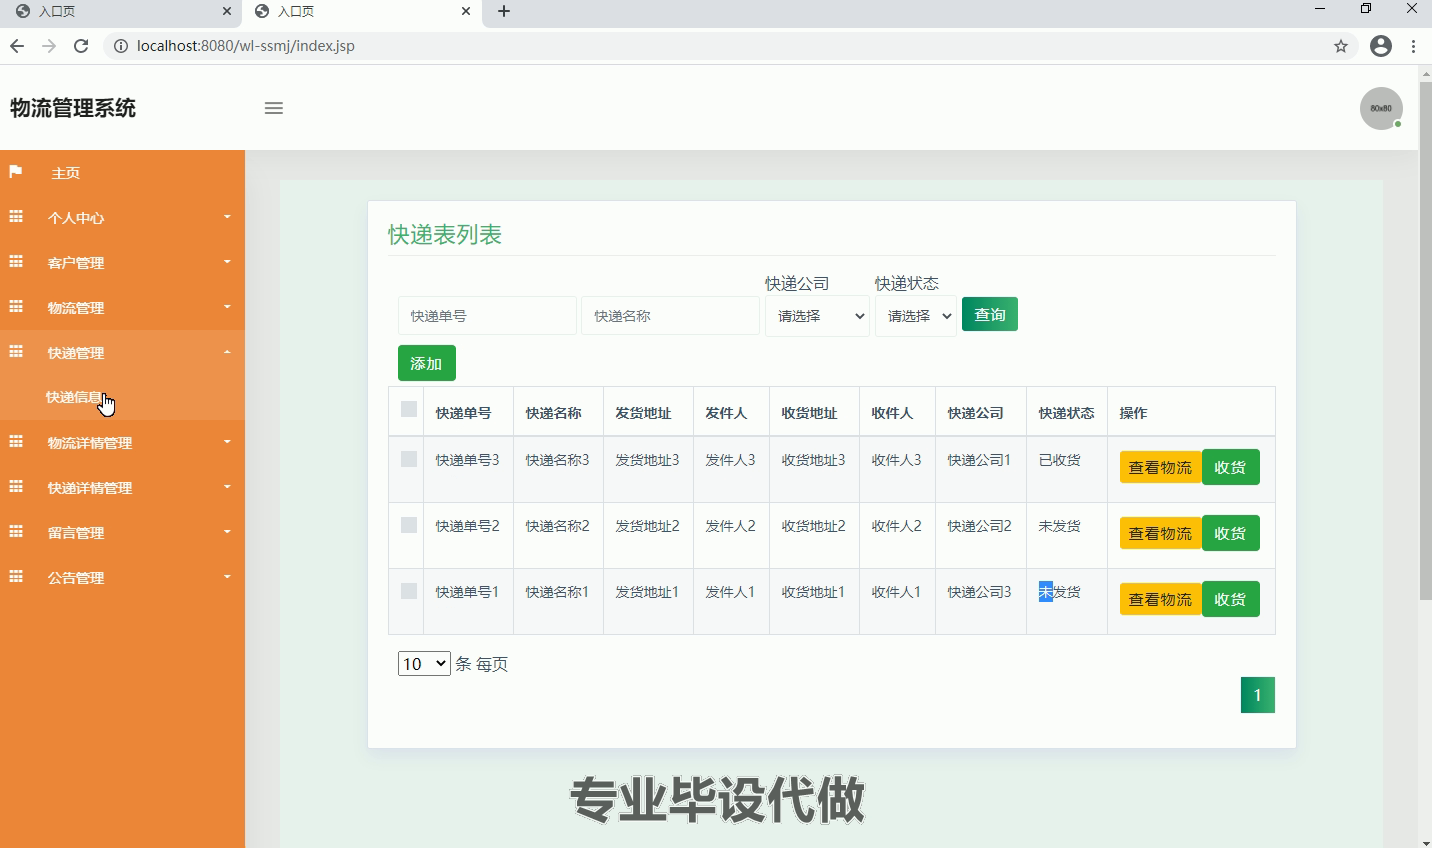
Task: Click grid icon beside 快递详情管理
Action: click(16, 487)
